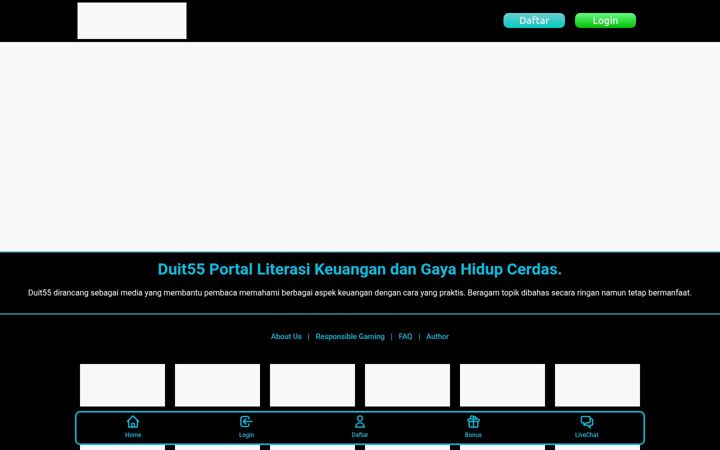Visit the FAQ footer link

[x=405, y=337]
